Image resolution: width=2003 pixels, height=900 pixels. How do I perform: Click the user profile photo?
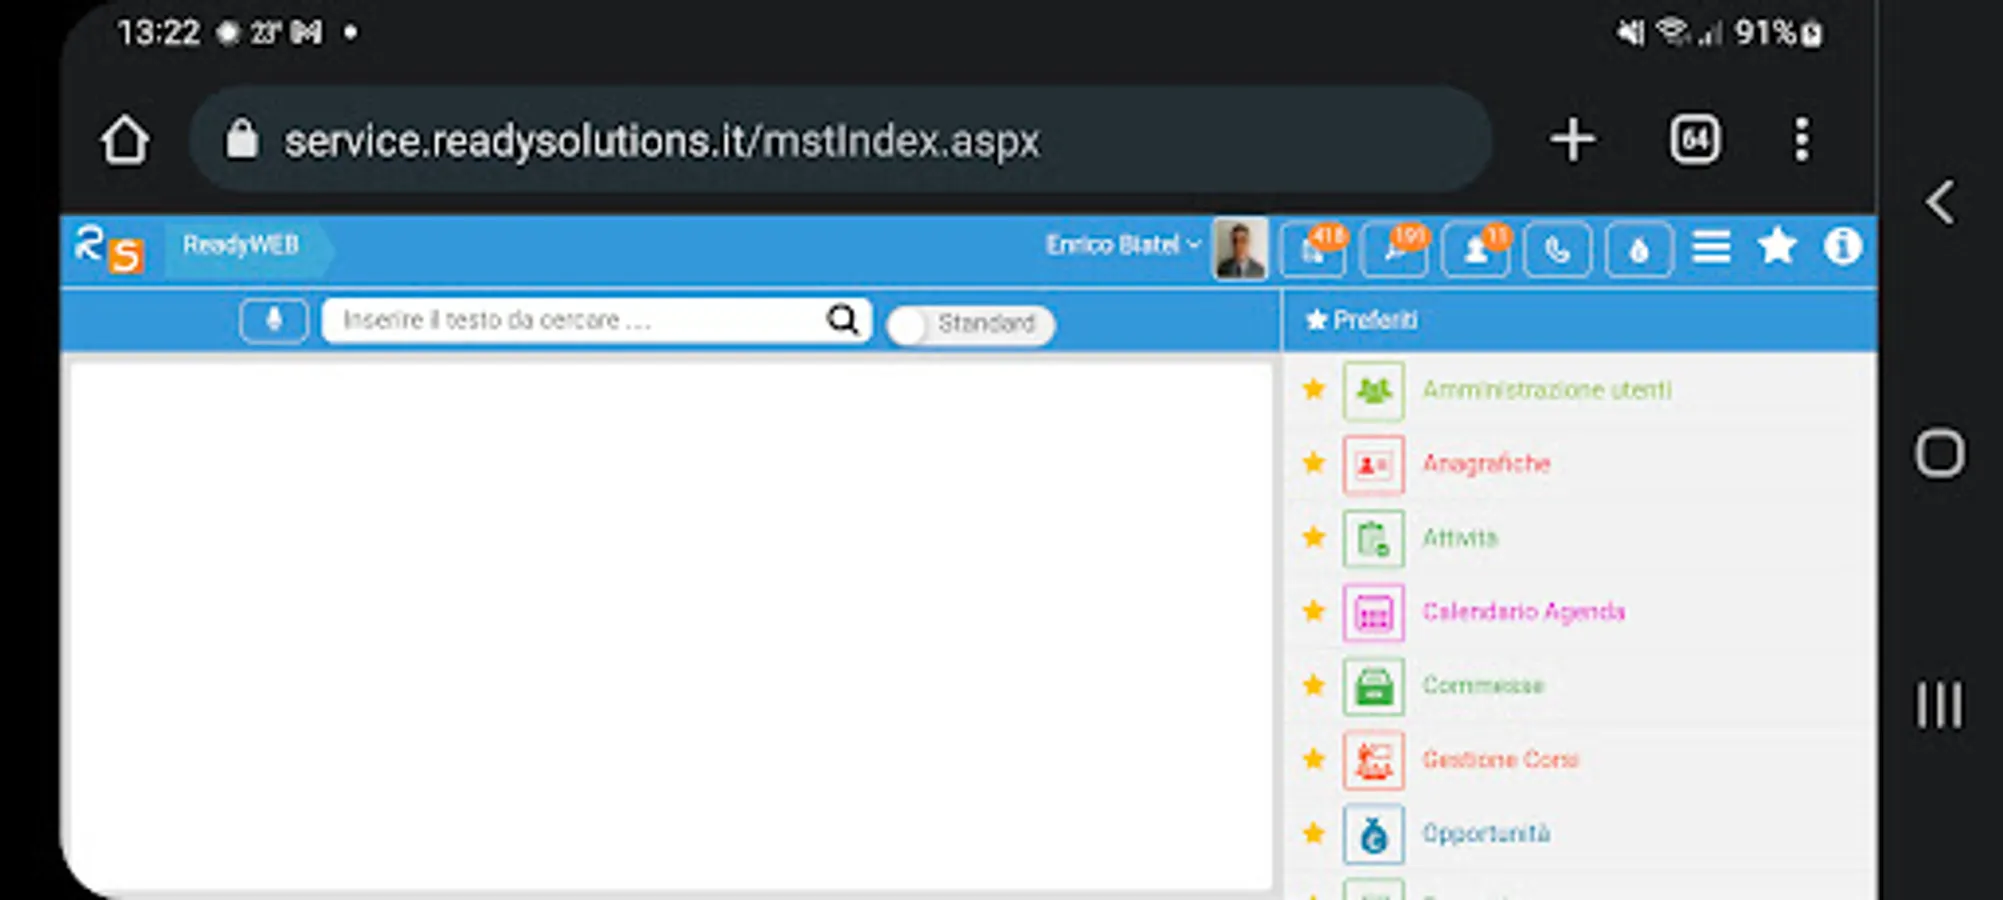pyautogui.click(x=1240, y=248)
